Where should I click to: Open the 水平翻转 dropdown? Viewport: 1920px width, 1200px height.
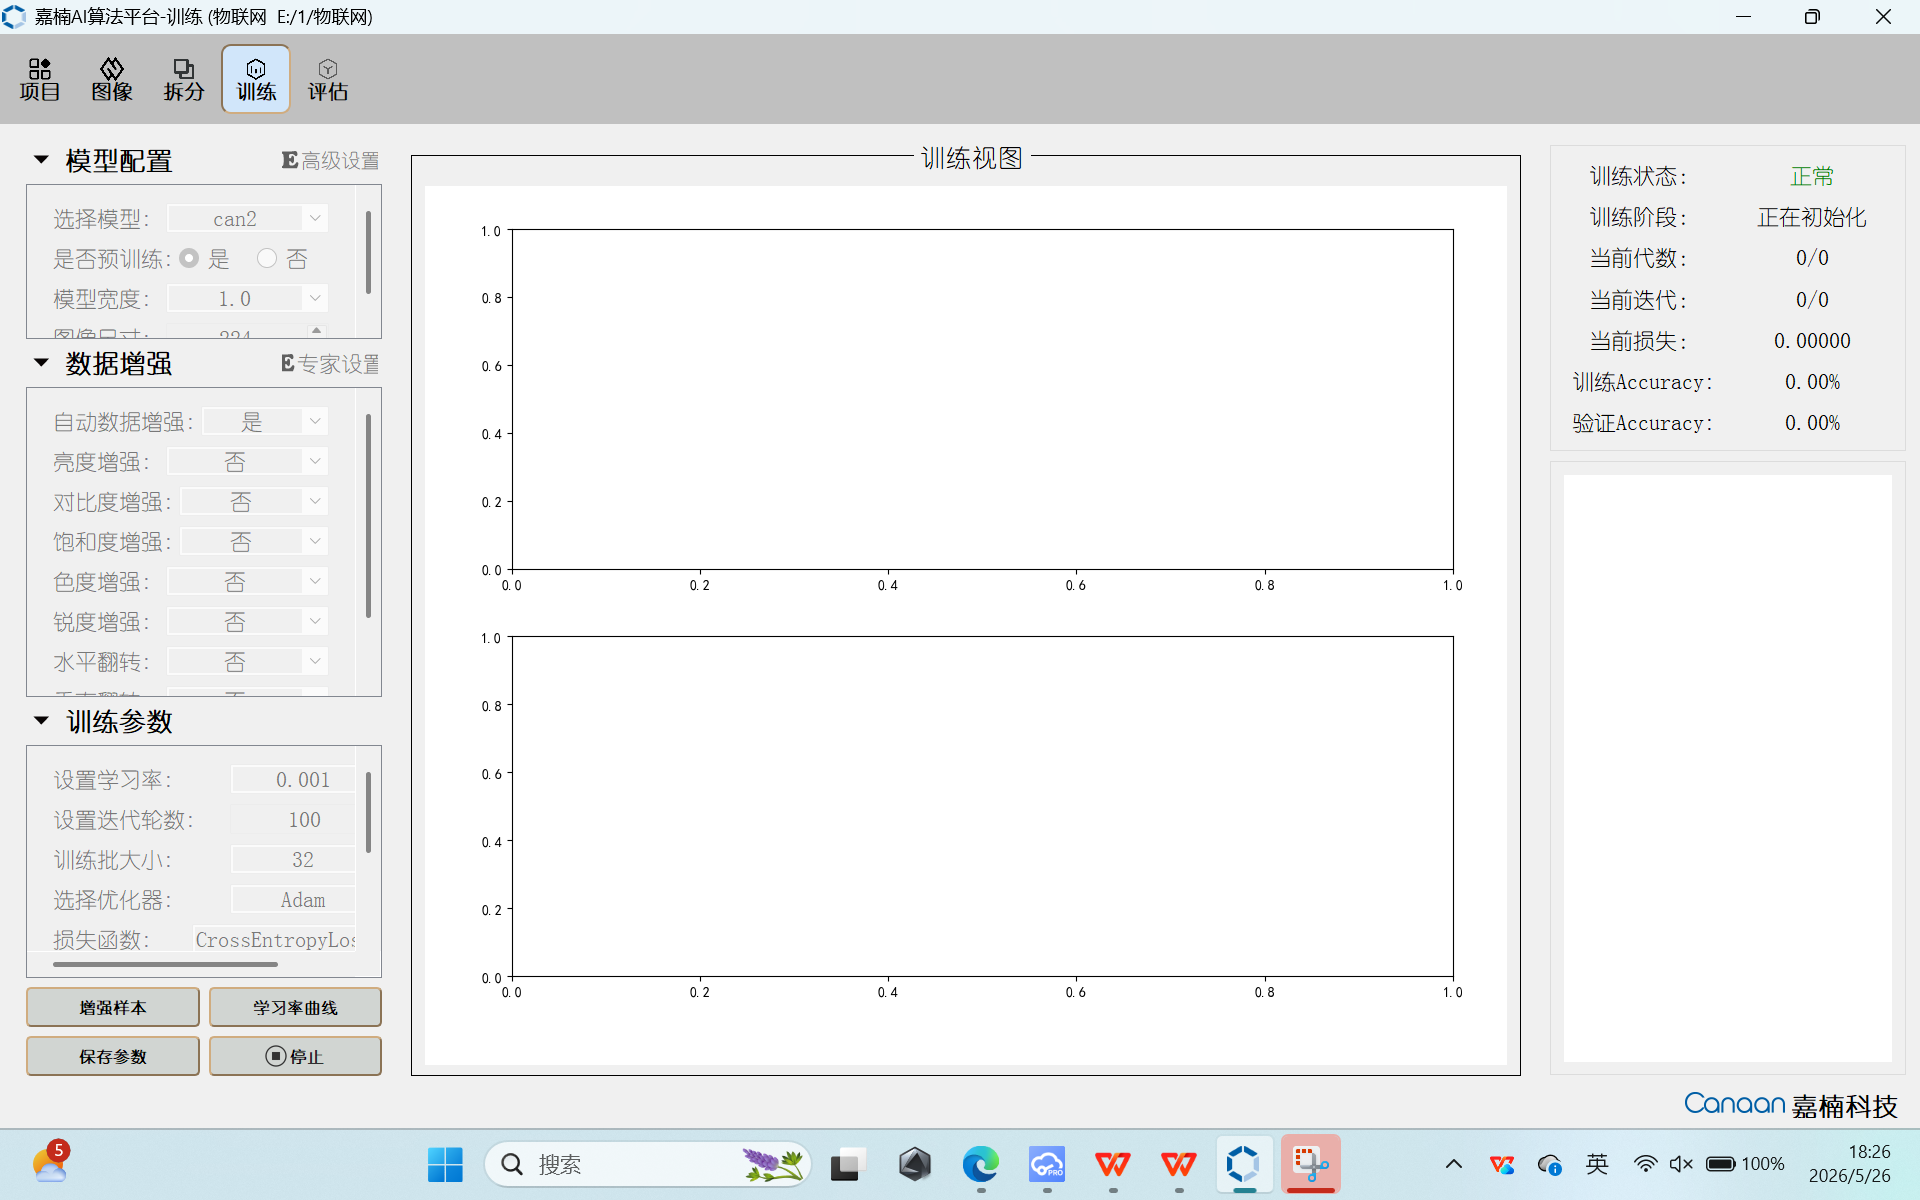point(247,661)
